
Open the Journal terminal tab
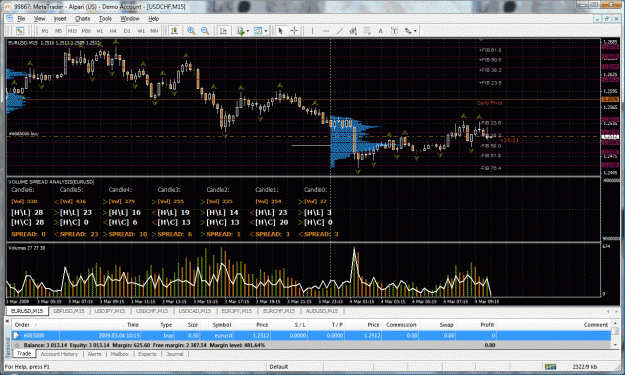click(x=175, y=354)
